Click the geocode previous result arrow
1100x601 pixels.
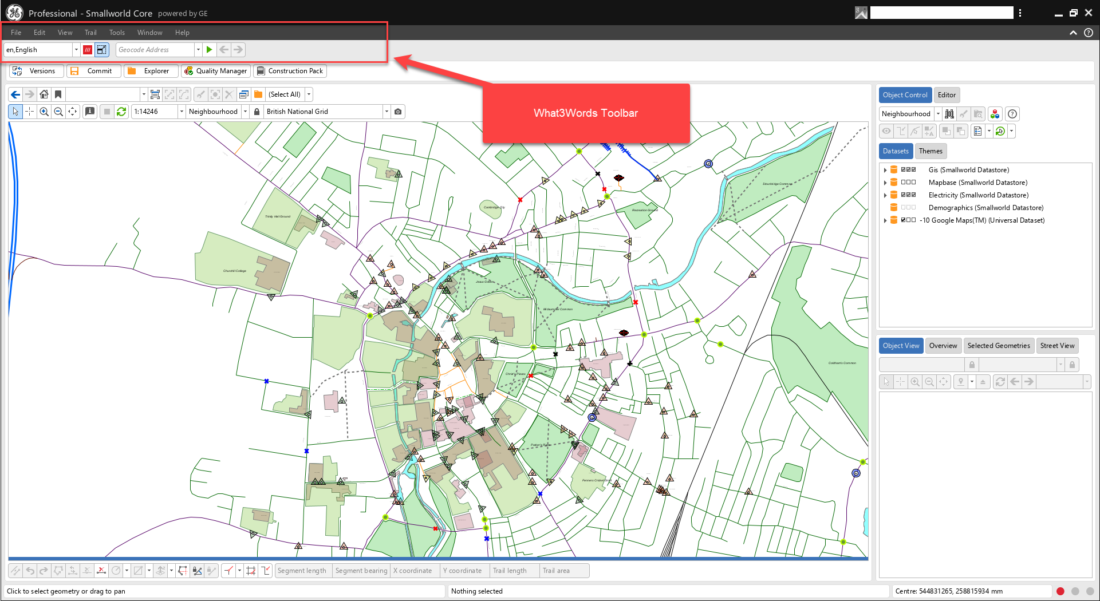point(224,50)
